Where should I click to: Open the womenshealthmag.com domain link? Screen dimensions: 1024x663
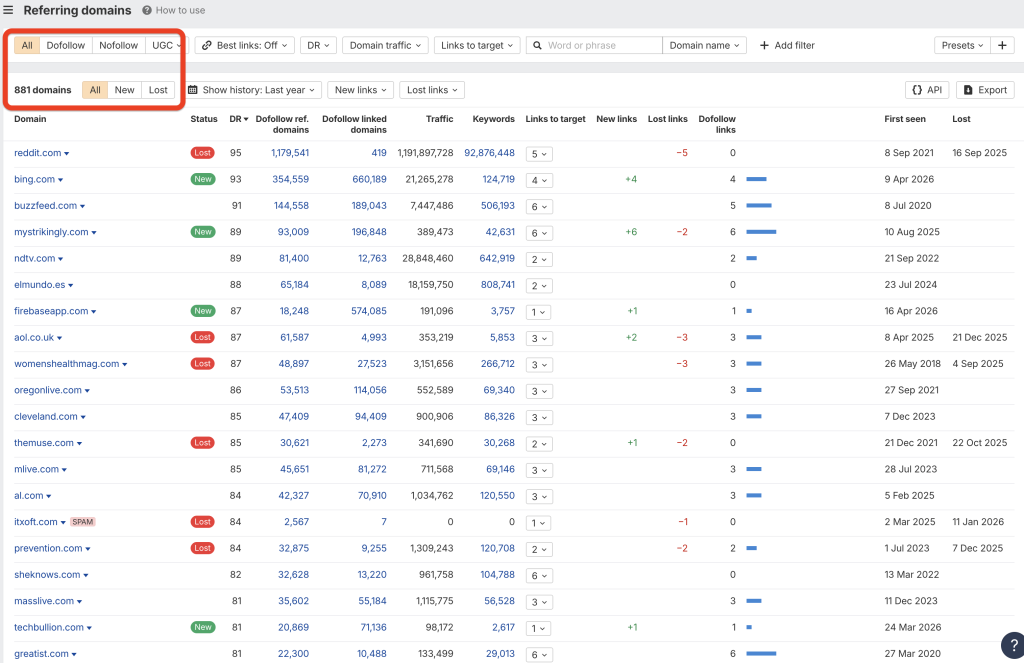[67, 364]
